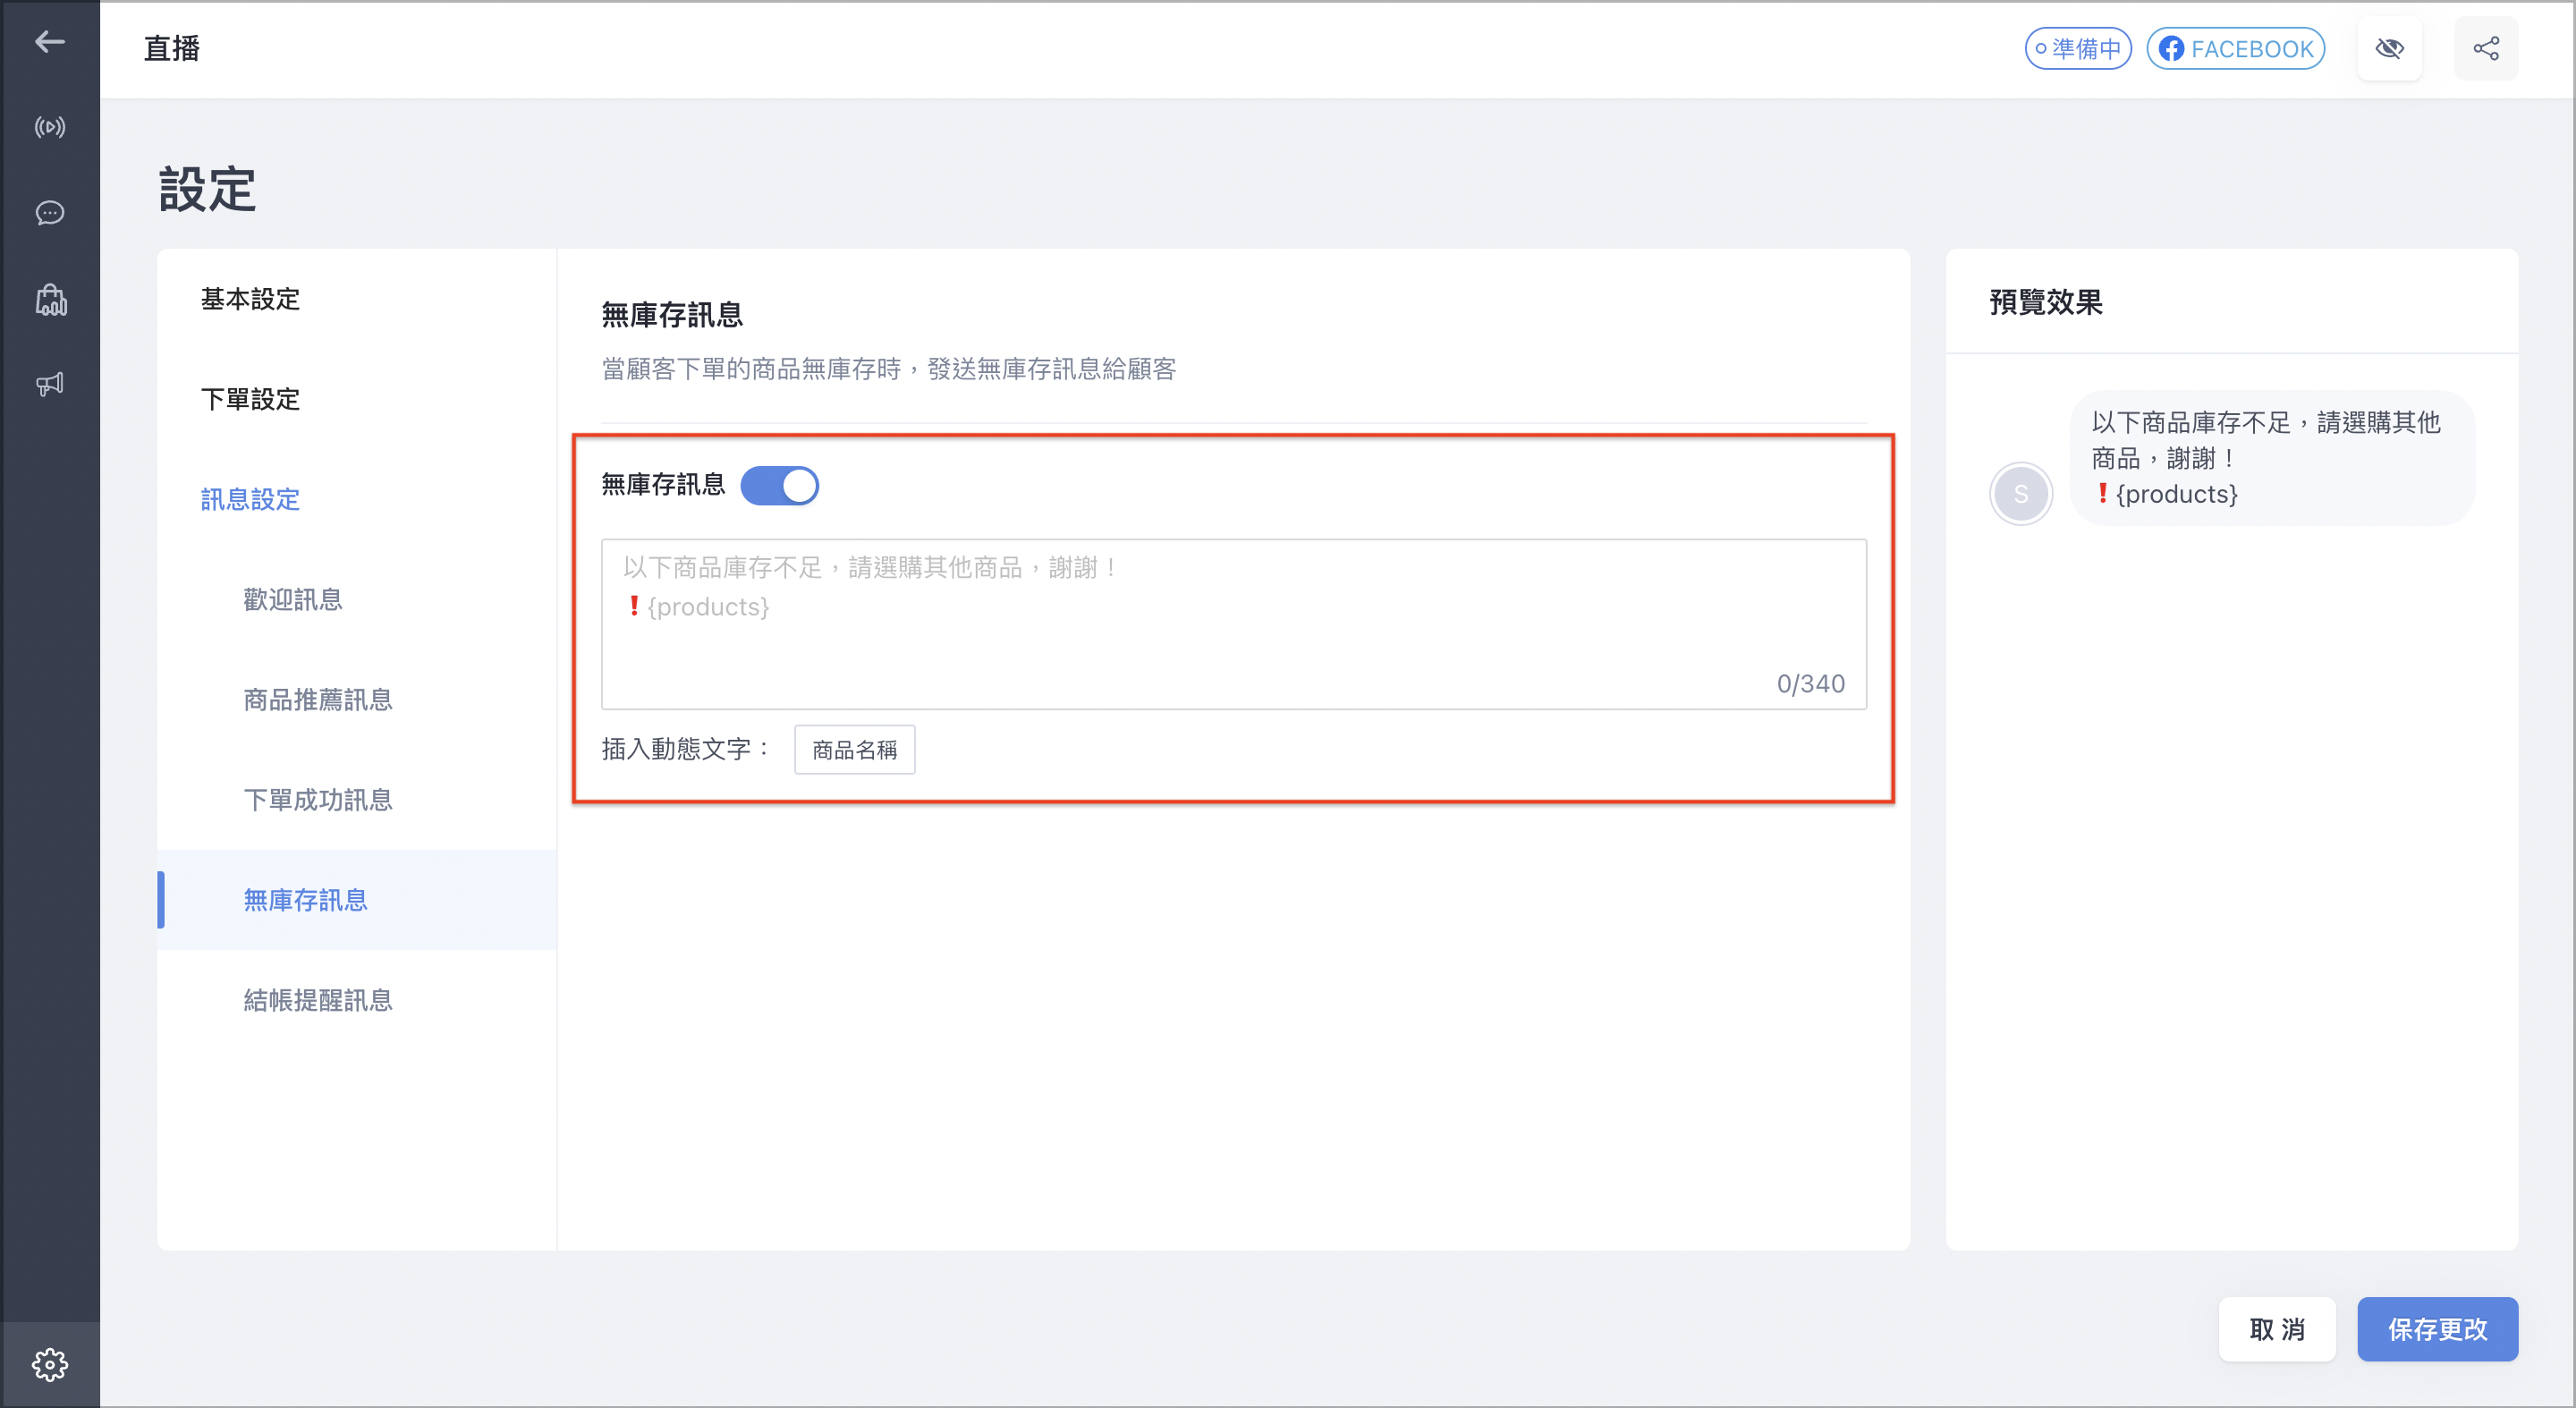
Task: Go back using the left arrow icon
Action: [49, 42]
